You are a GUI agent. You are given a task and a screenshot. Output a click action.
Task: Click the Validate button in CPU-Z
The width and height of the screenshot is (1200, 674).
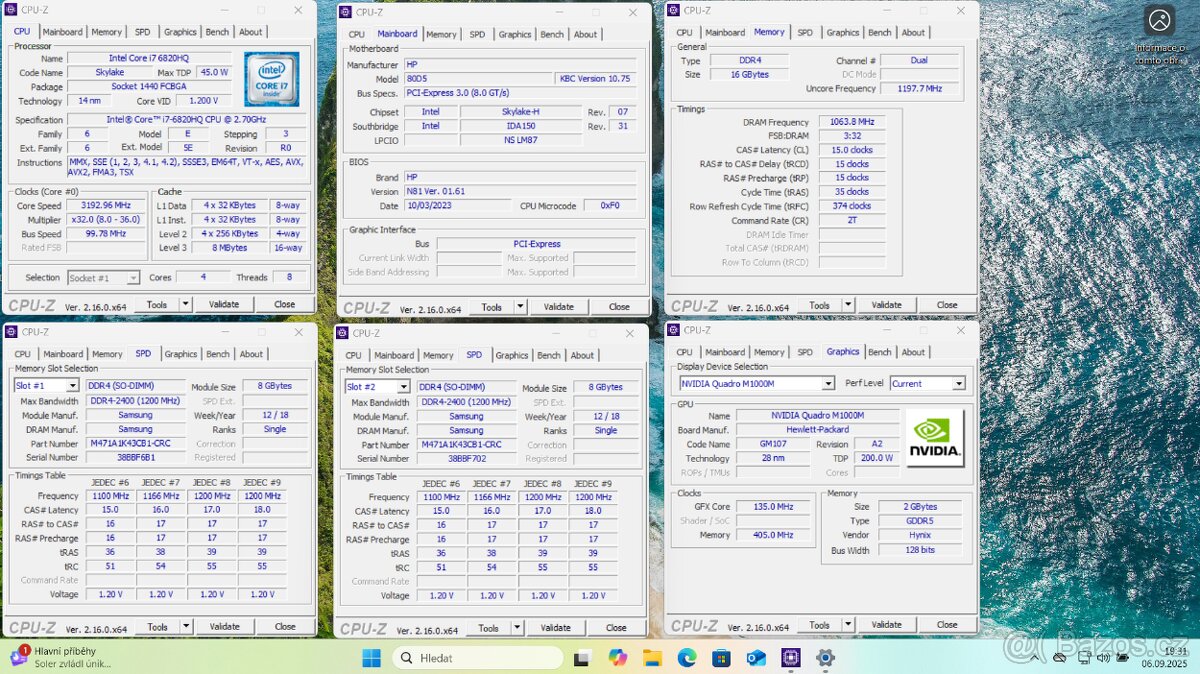223,303
